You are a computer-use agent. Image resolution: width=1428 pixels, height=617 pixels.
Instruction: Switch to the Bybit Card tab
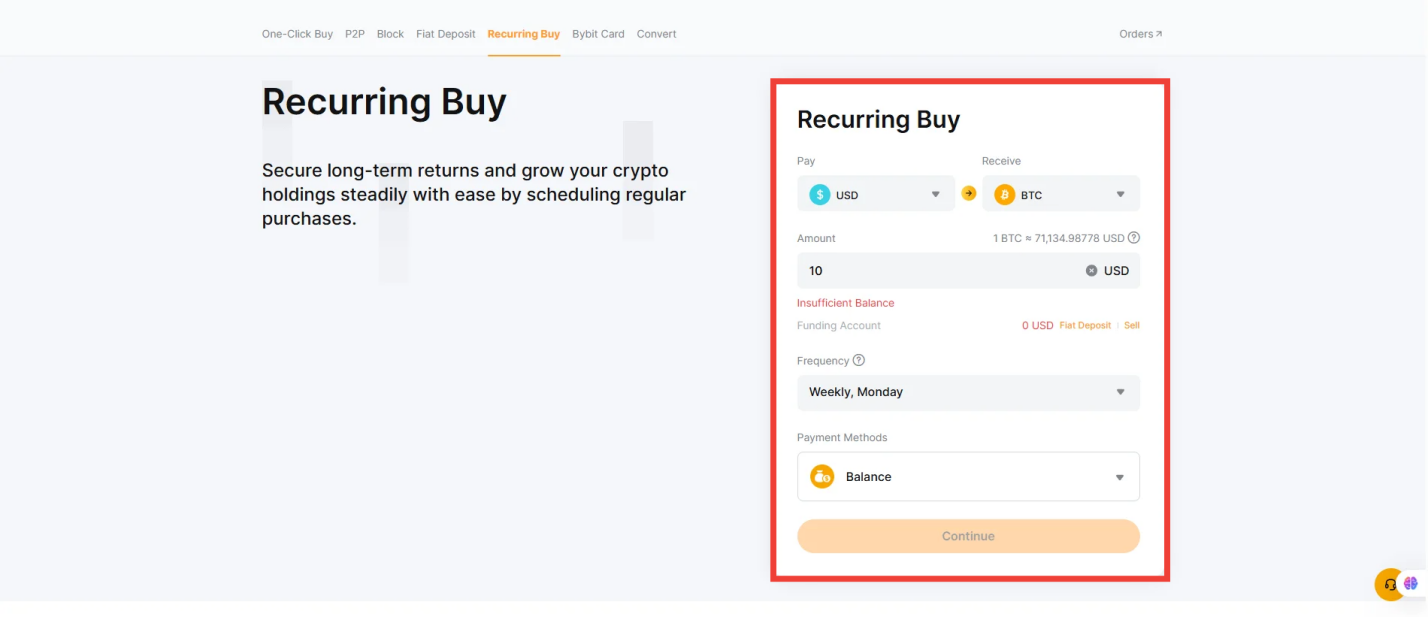click(598, 33)
